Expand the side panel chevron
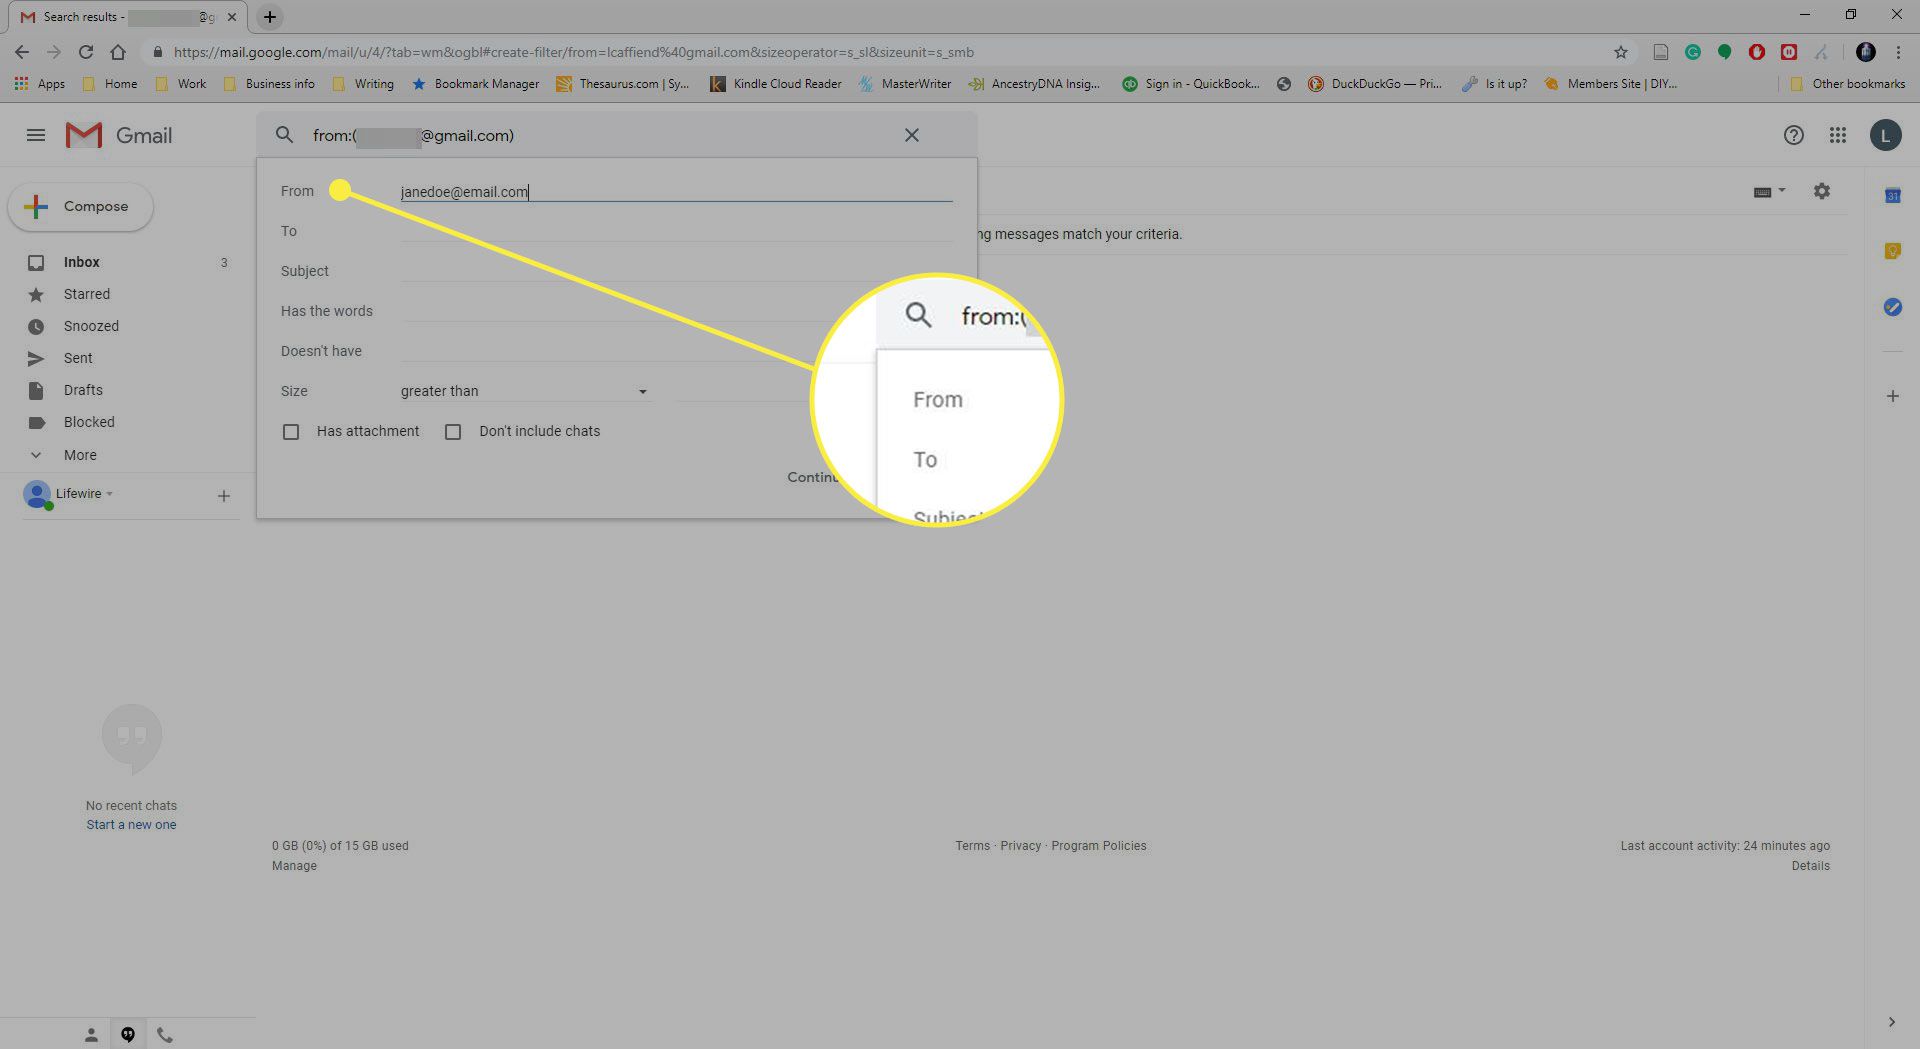The width and height of the screenshot is (1920, 1049). coord(1891,1022)
